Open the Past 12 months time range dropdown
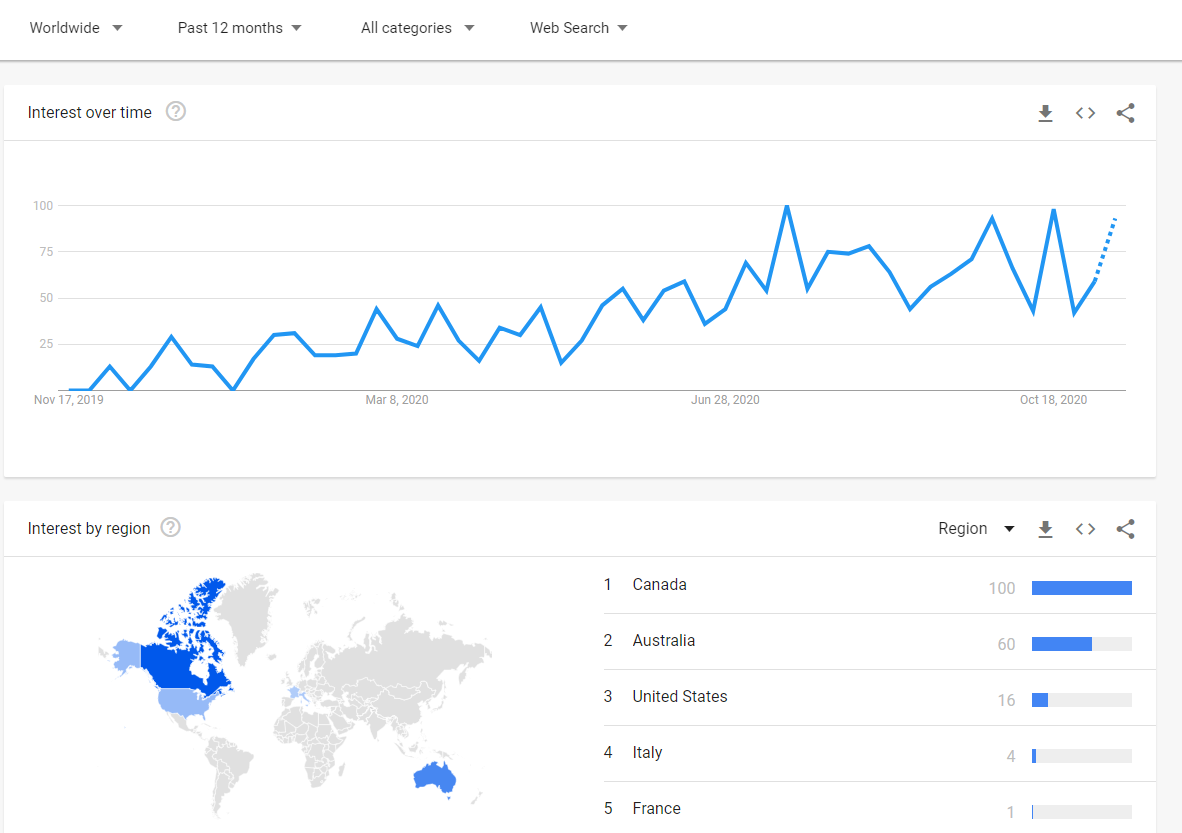Screen dimensions: 1182x833 (239, 28)
